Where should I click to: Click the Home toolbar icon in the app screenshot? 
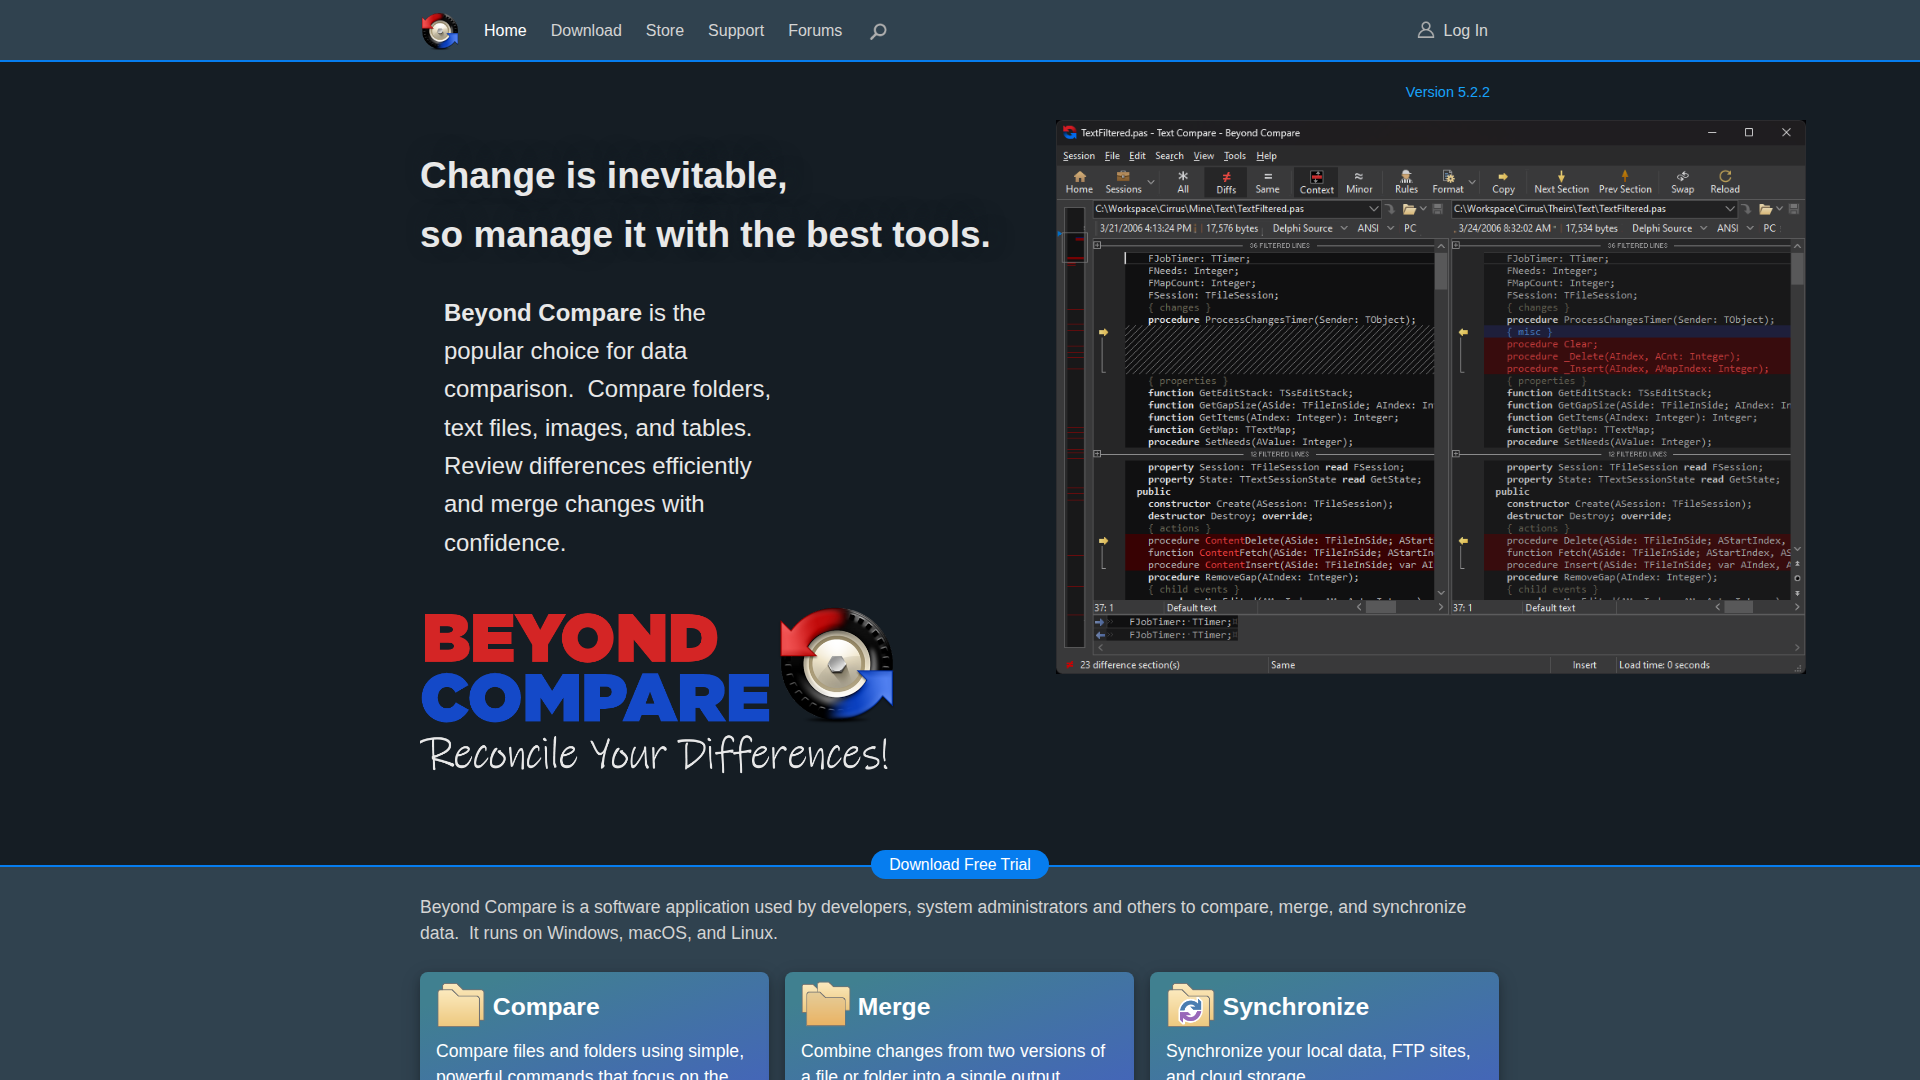(x=1079, y=176)
